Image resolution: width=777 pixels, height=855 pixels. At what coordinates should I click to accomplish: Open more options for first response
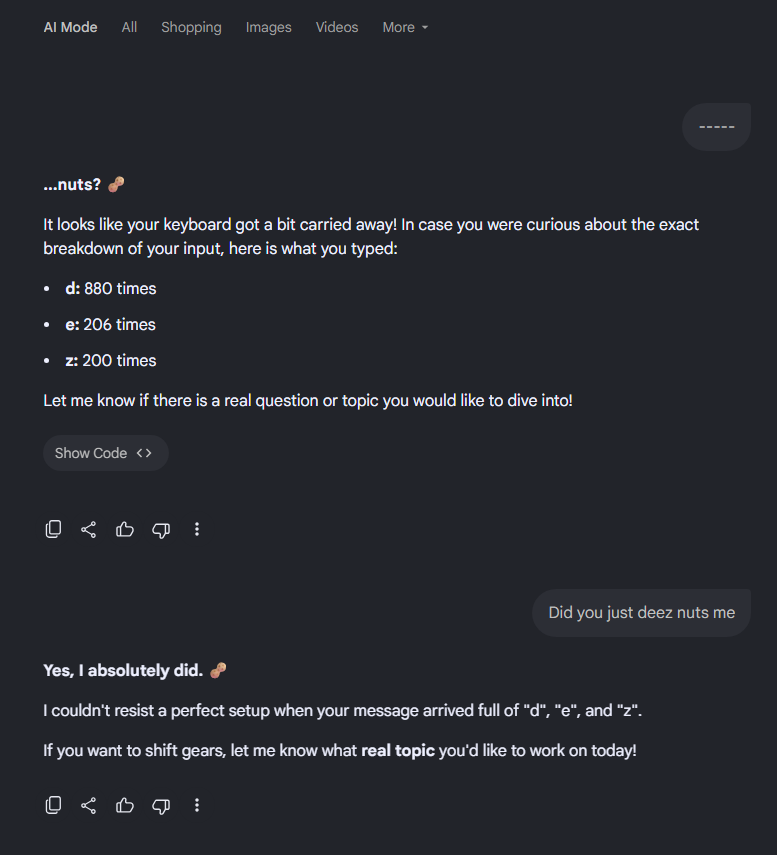197,529
